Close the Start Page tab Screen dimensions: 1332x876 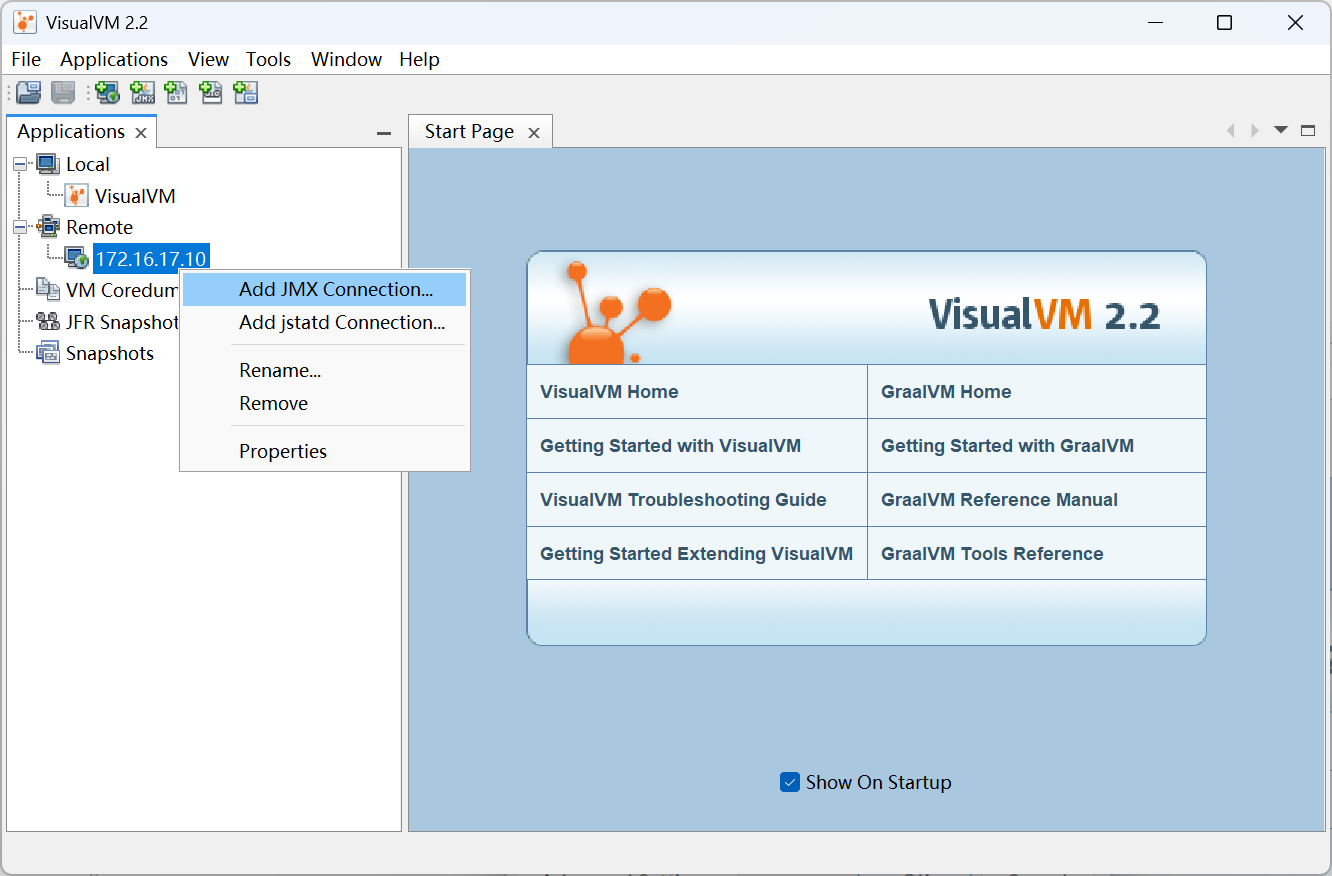pyautogui.click(x=534, y=133)
